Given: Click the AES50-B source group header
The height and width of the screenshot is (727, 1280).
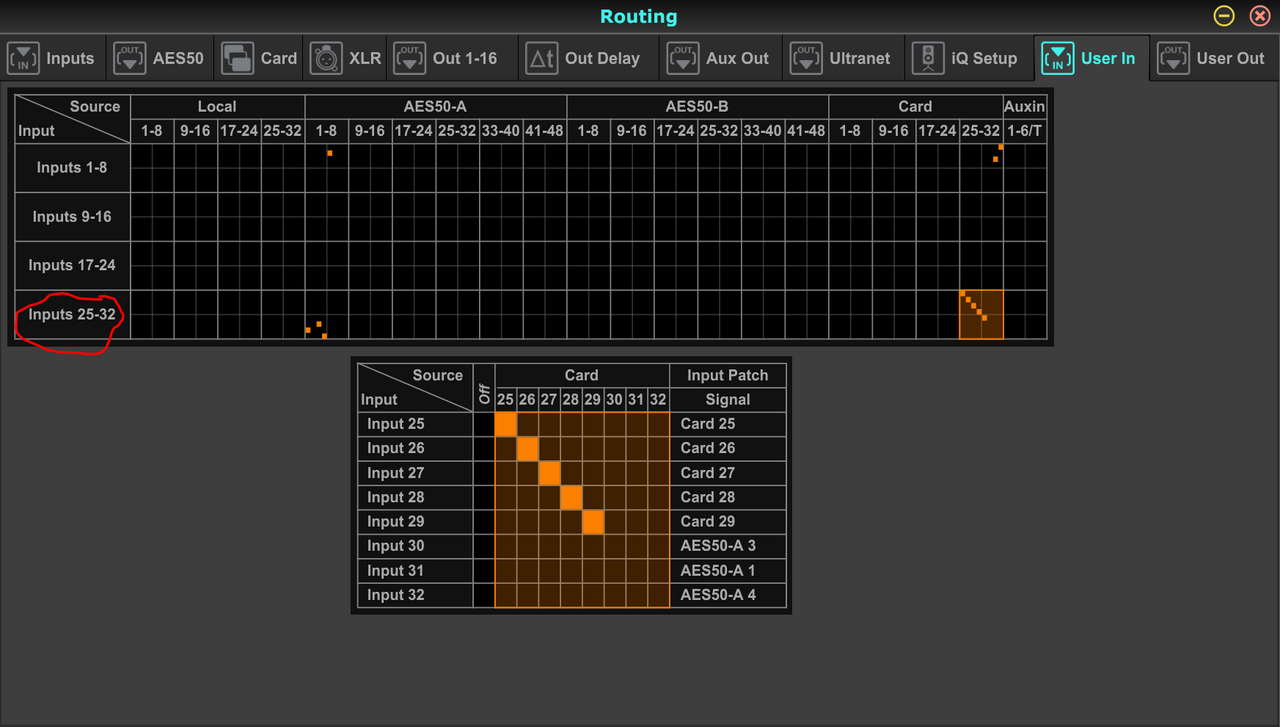Looking at the screenshot, I should pos(697,106).
